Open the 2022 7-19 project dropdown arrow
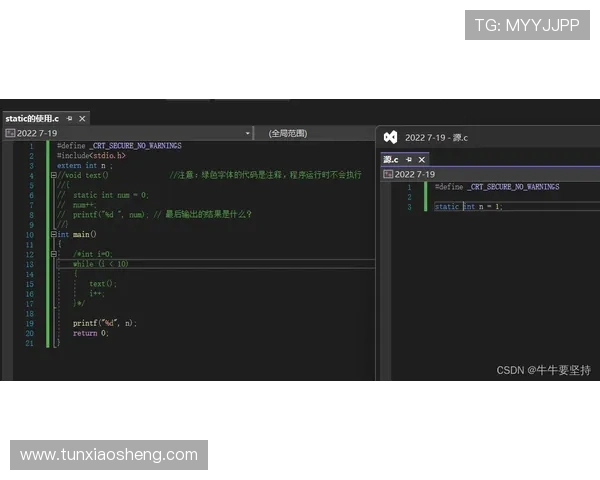 point(248,133)
